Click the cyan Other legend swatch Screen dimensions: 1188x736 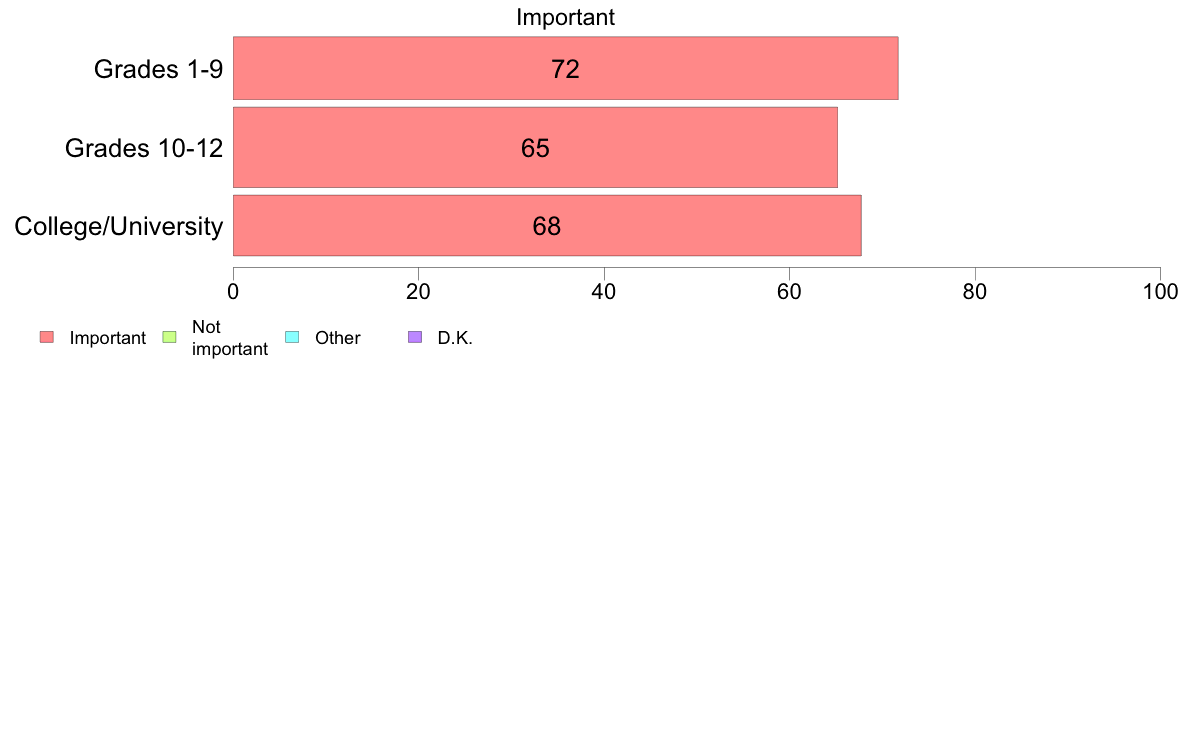coord(292,337)
